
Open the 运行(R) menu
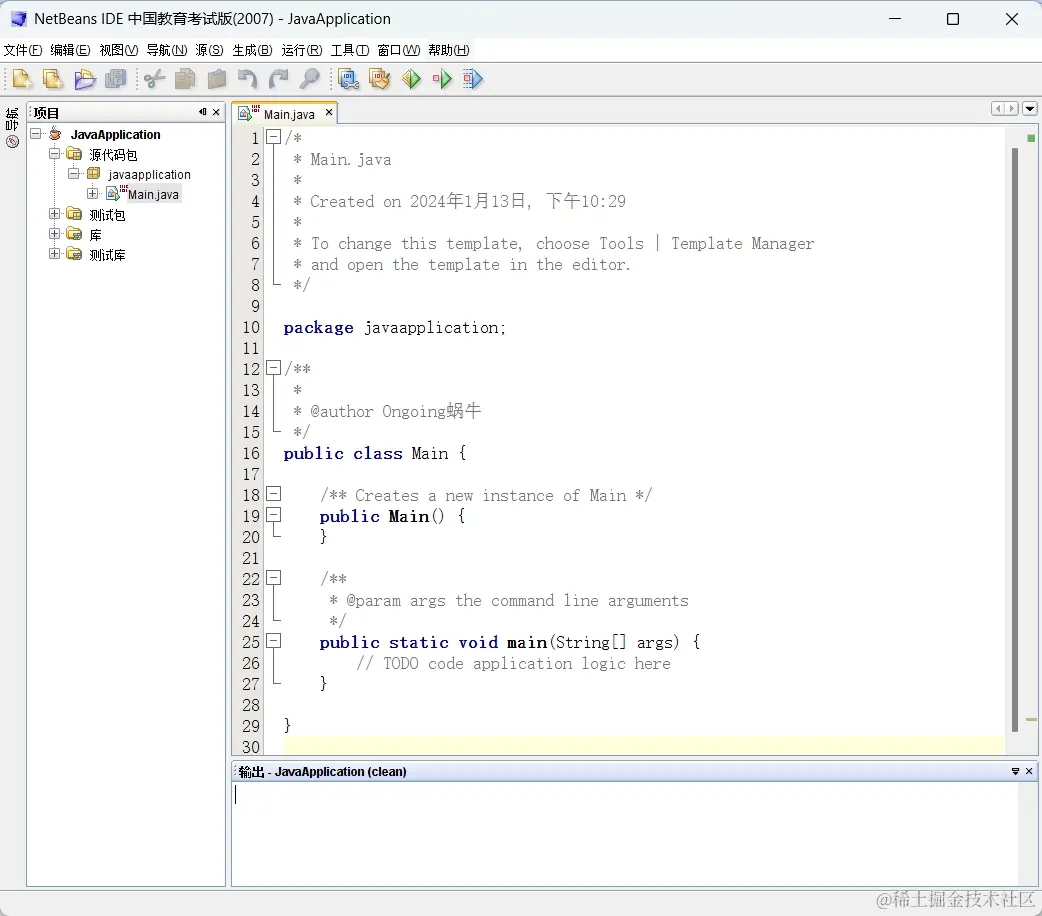(x=302, y=51)
